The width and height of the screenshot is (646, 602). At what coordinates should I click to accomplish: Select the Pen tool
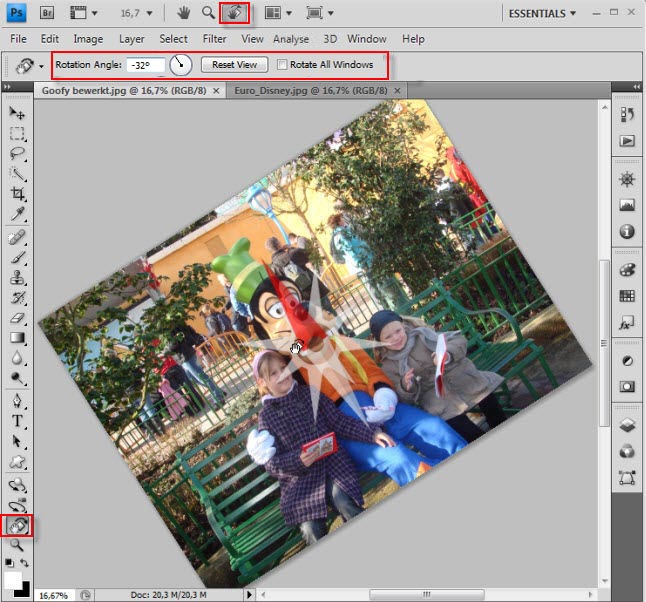tap(17, 401)
